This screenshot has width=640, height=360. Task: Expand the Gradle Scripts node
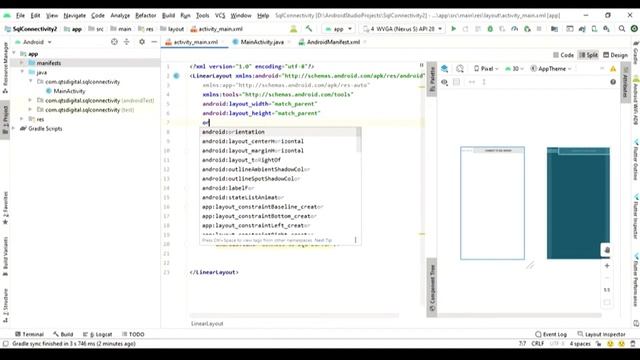[x=14, y=128]
